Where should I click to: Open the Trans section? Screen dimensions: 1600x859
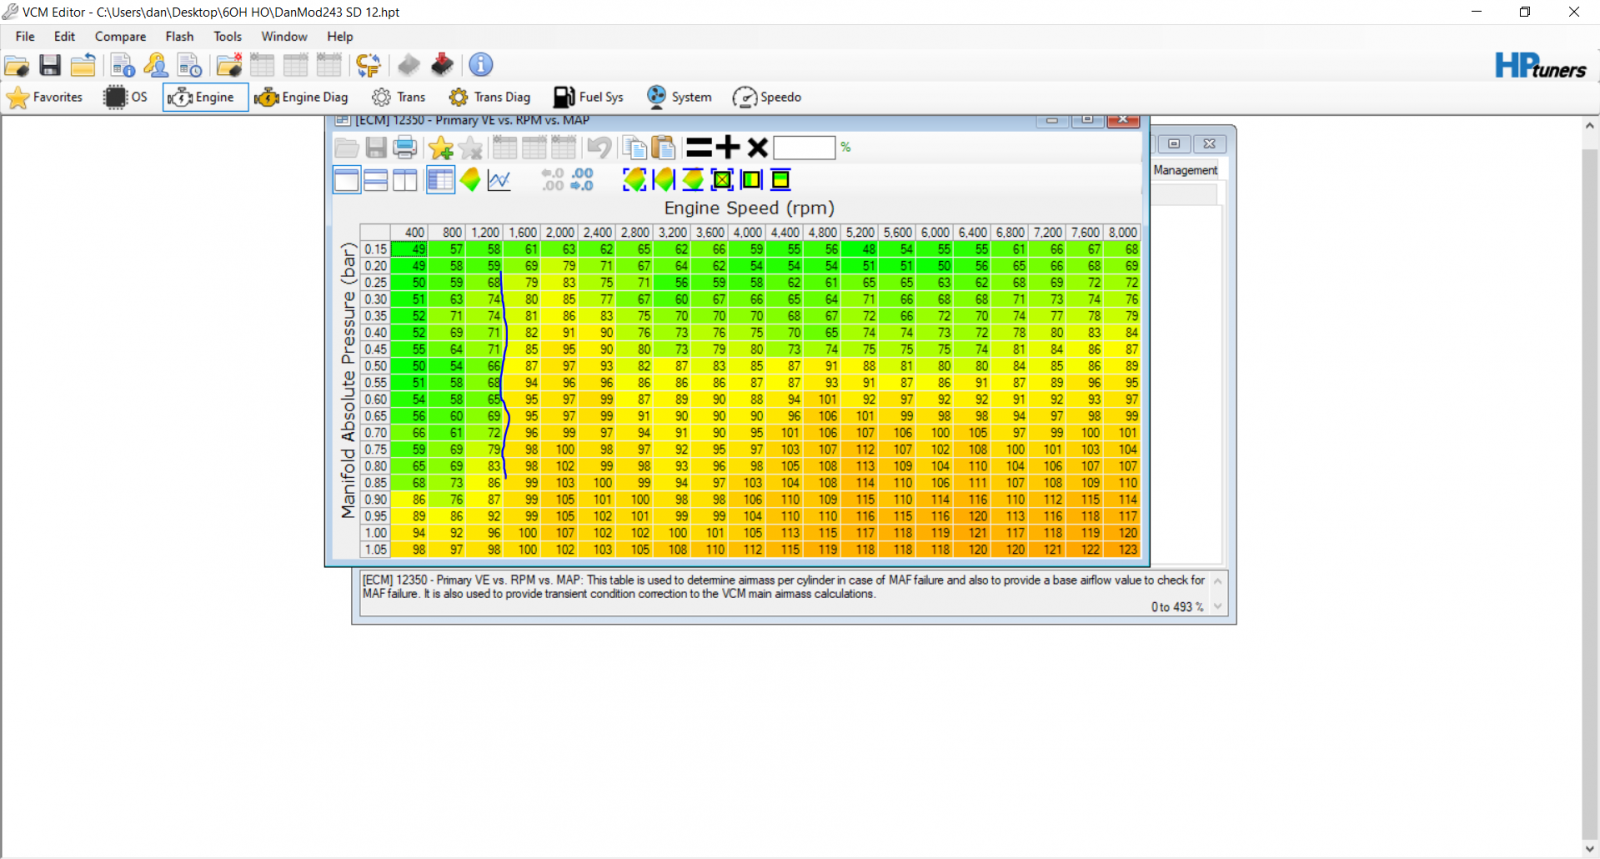(398, 97)
